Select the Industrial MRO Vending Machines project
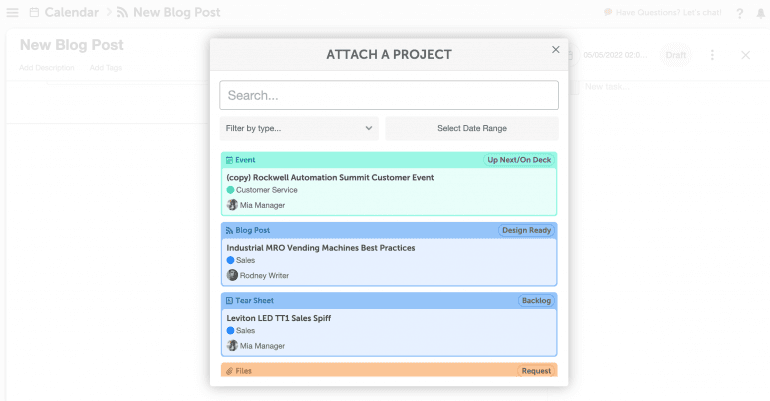 [x=320, y=248]
